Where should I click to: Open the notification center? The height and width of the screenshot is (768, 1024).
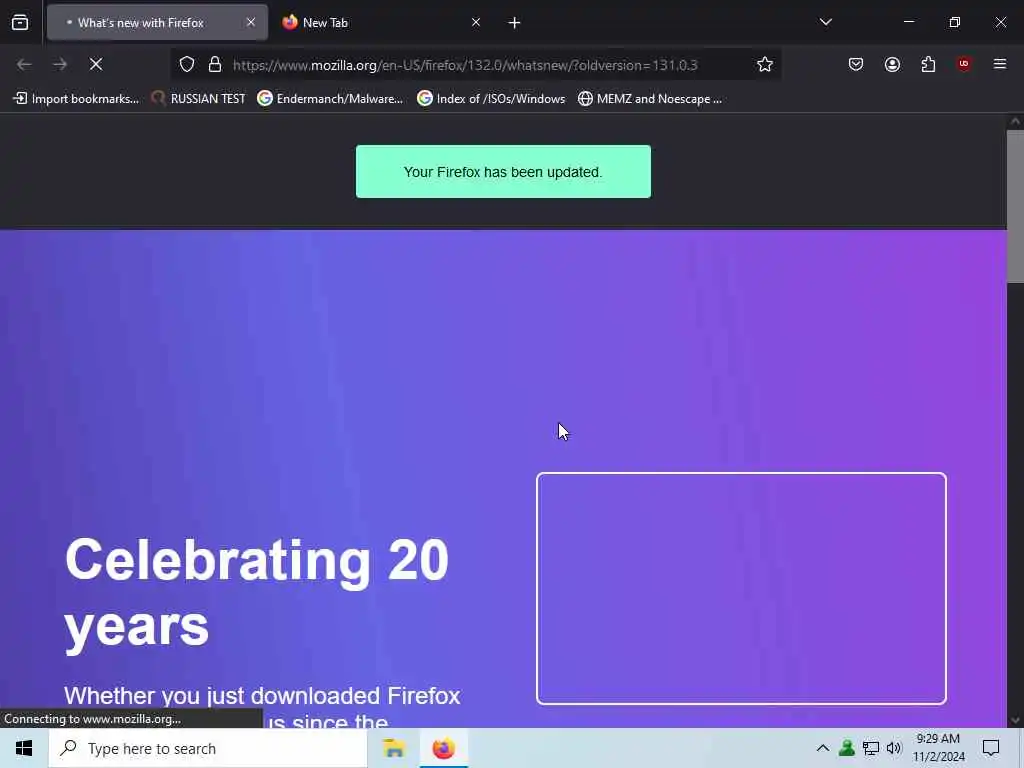click(x=991, y=748)
